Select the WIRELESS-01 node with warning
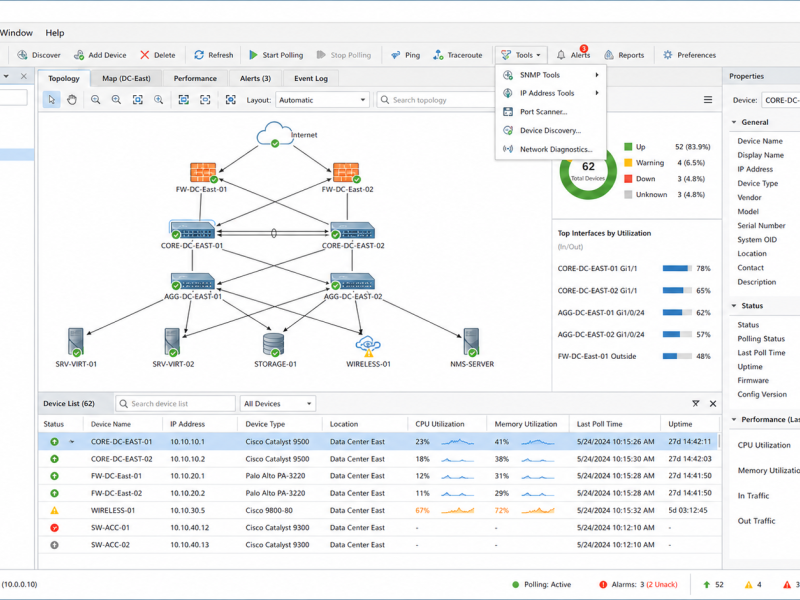Image resolution: width=800 pixels, height=600 pixels. pyautogui.click(x=368, y=346)
